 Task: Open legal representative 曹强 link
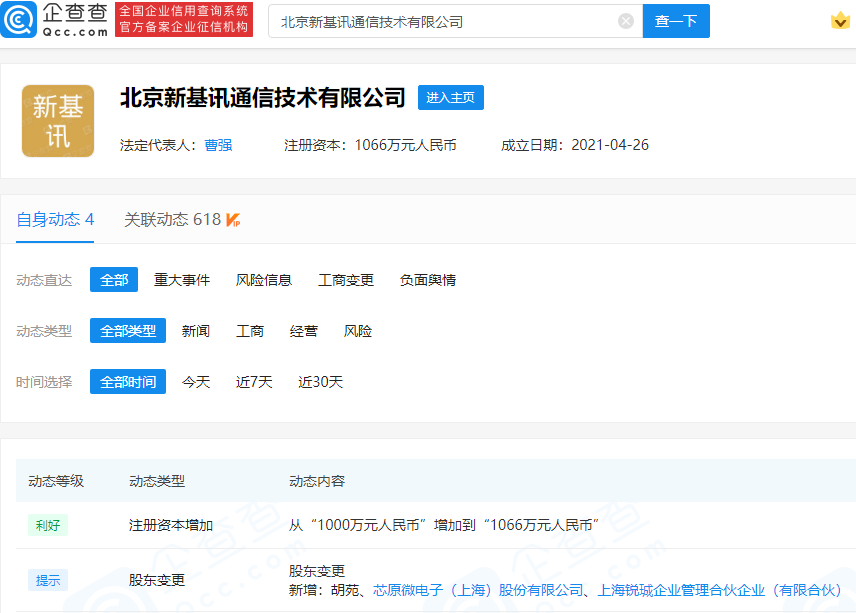click(x=218, y=145)
